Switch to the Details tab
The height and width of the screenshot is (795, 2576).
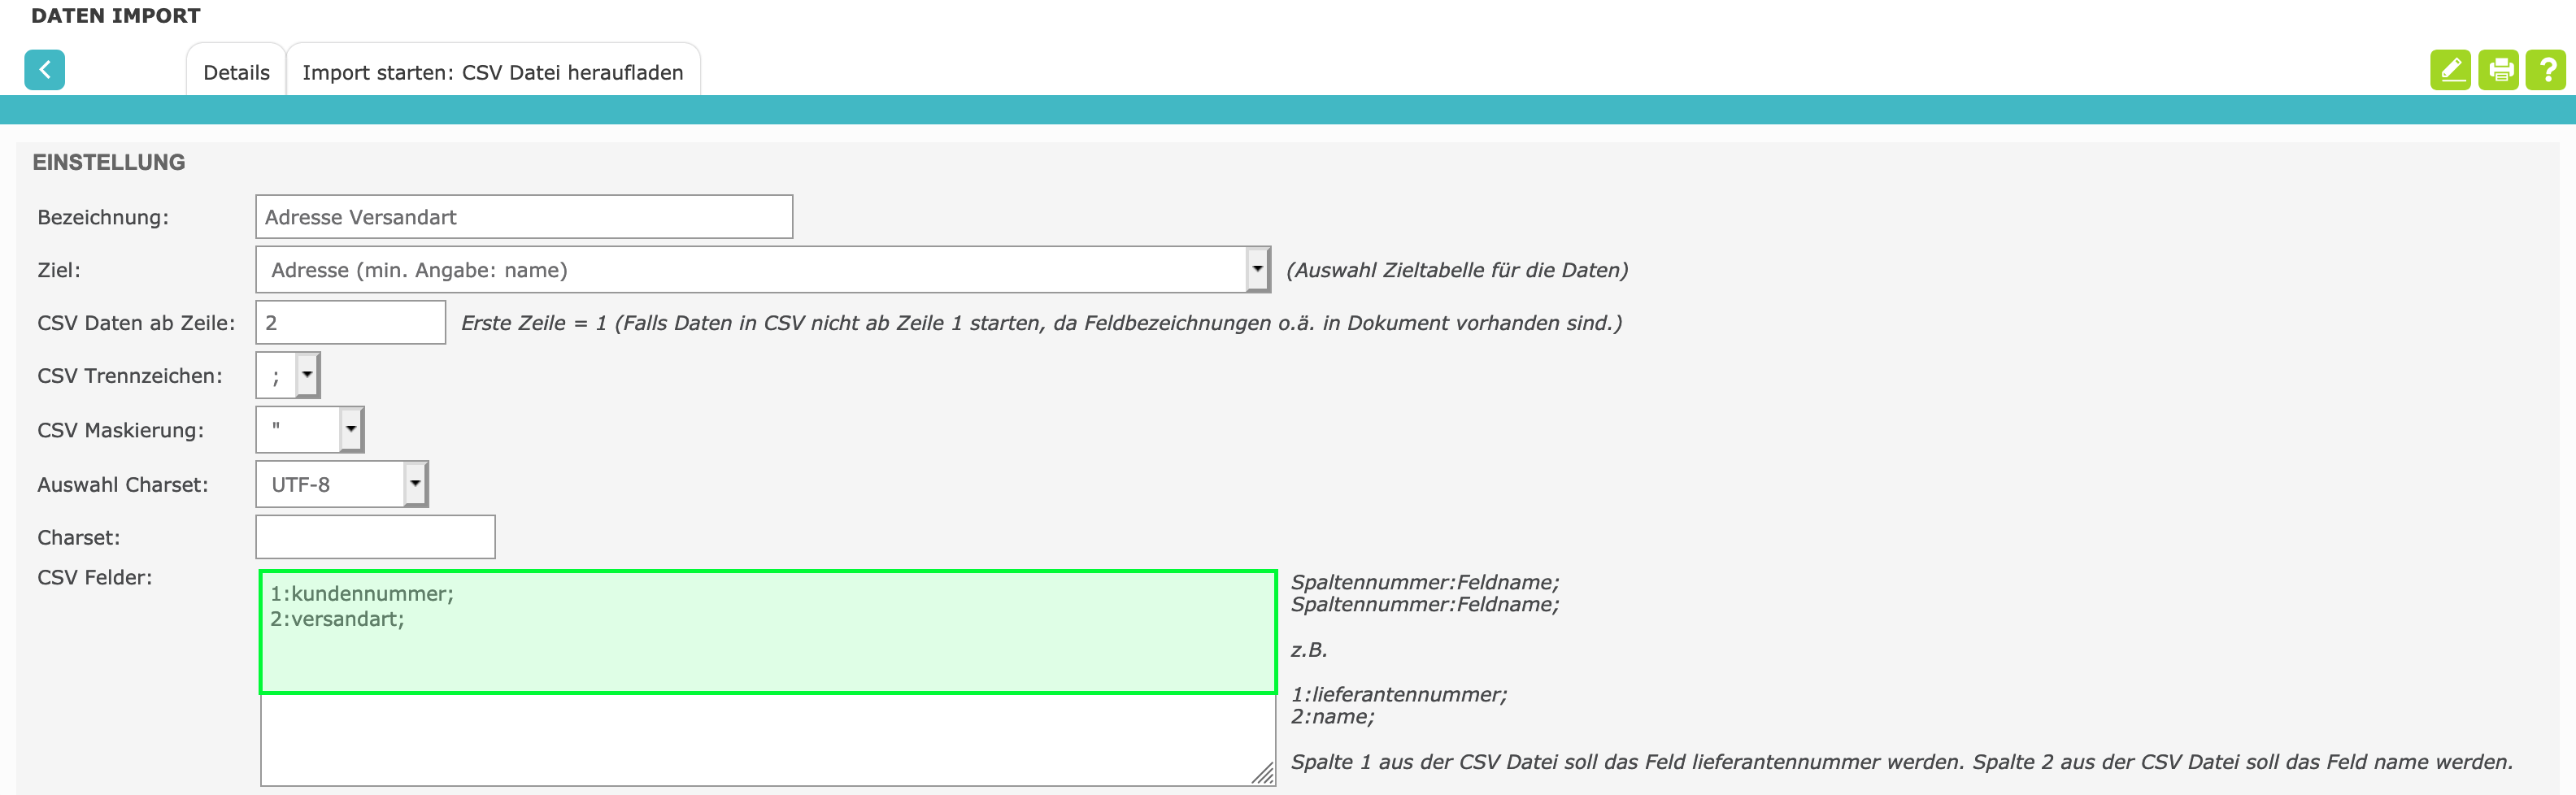click(x=236, y=73)
